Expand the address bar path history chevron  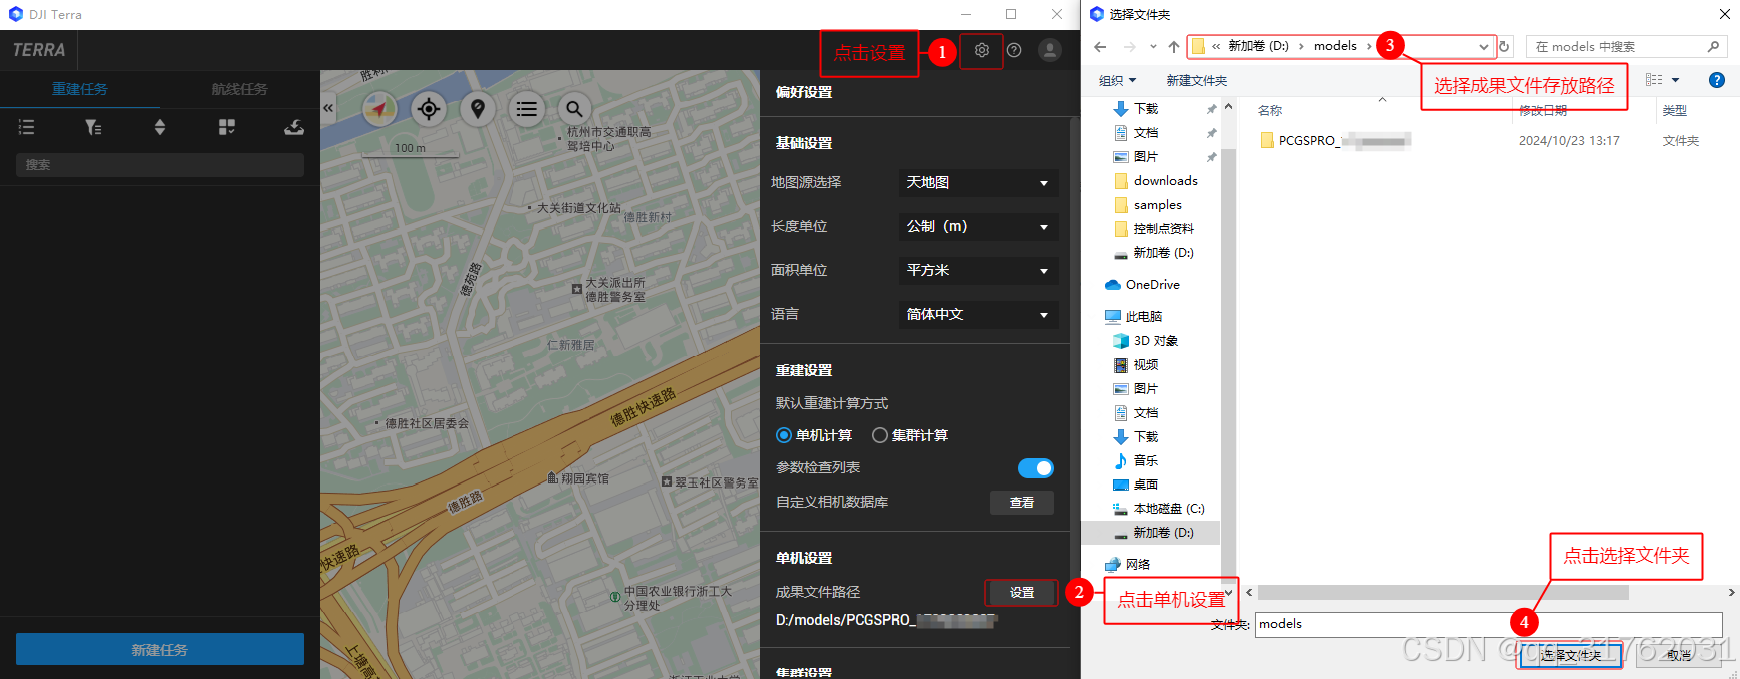tap(1483, 46)
